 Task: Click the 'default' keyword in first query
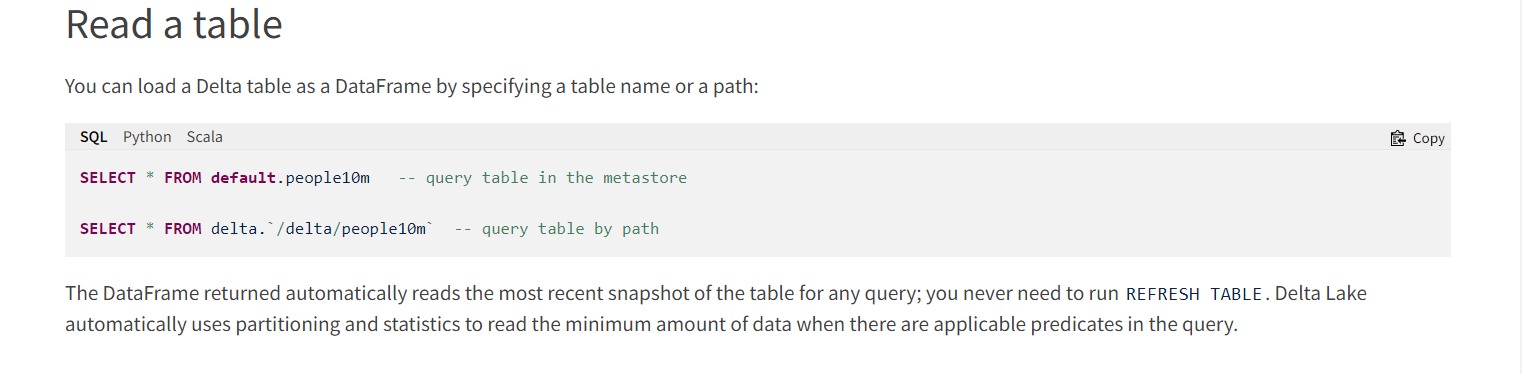coord(243,178)
